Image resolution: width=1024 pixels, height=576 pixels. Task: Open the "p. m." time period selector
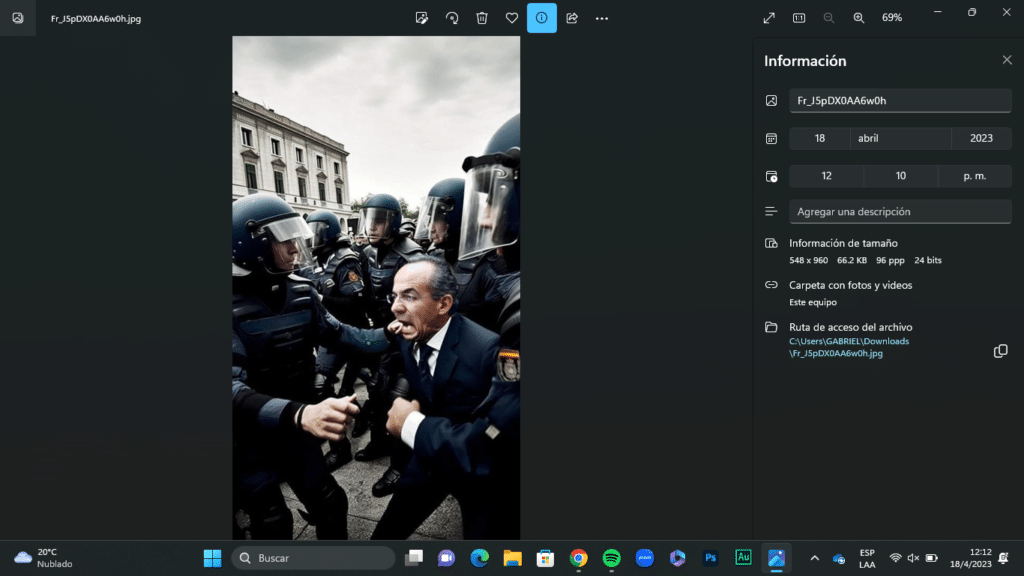pos(974,176)
